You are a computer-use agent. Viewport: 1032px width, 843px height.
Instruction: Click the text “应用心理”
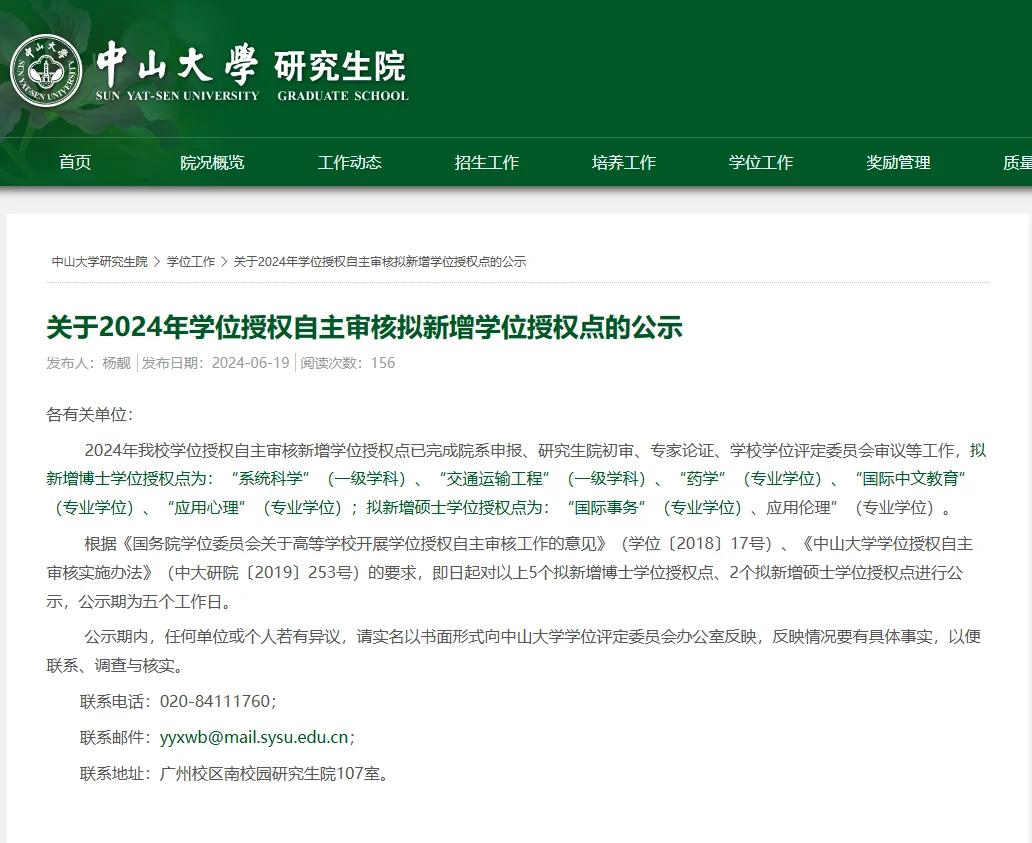(x=206, y=508)
